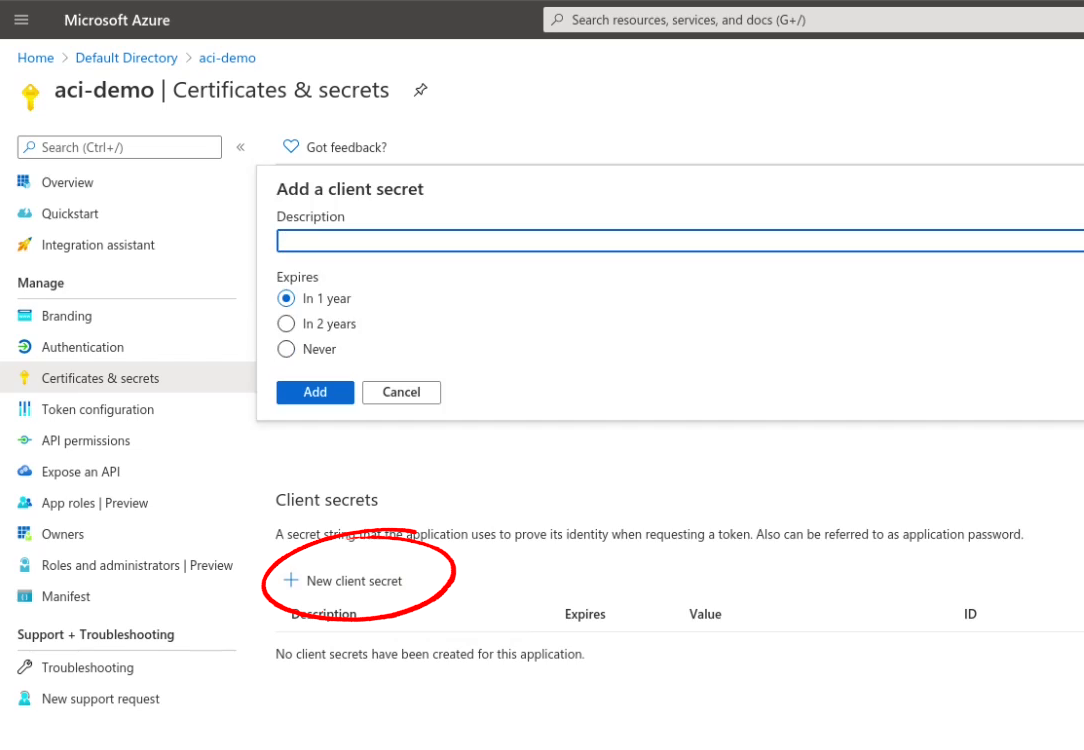Click the Overview grid icon
This screenshot has height=750, width=1084.
pyautogui.click(x=24, y=182)
